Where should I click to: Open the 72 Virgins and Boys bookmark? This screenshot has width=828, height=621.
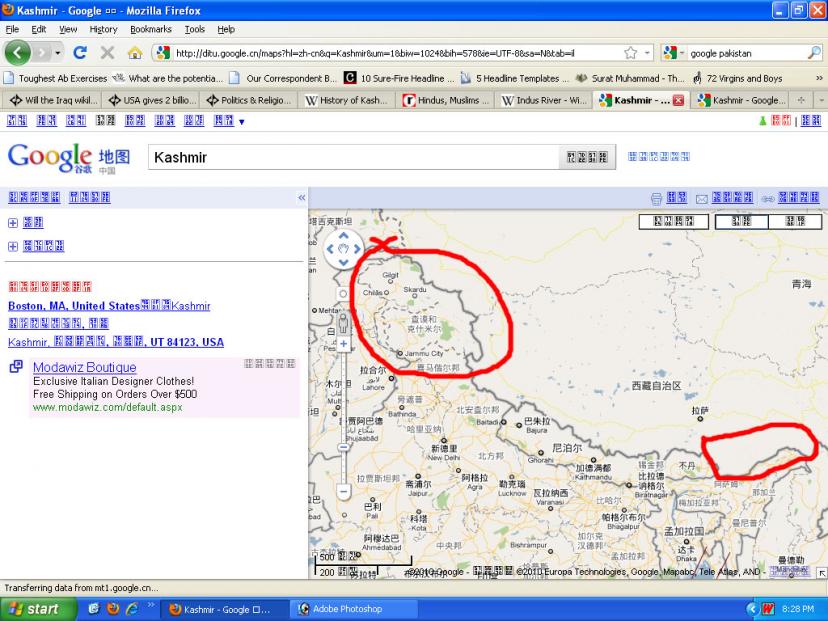738,78
